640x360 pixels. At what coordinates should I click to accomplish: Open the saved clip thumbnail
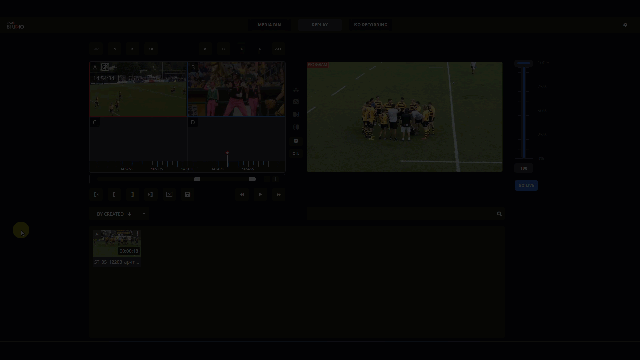117,243
